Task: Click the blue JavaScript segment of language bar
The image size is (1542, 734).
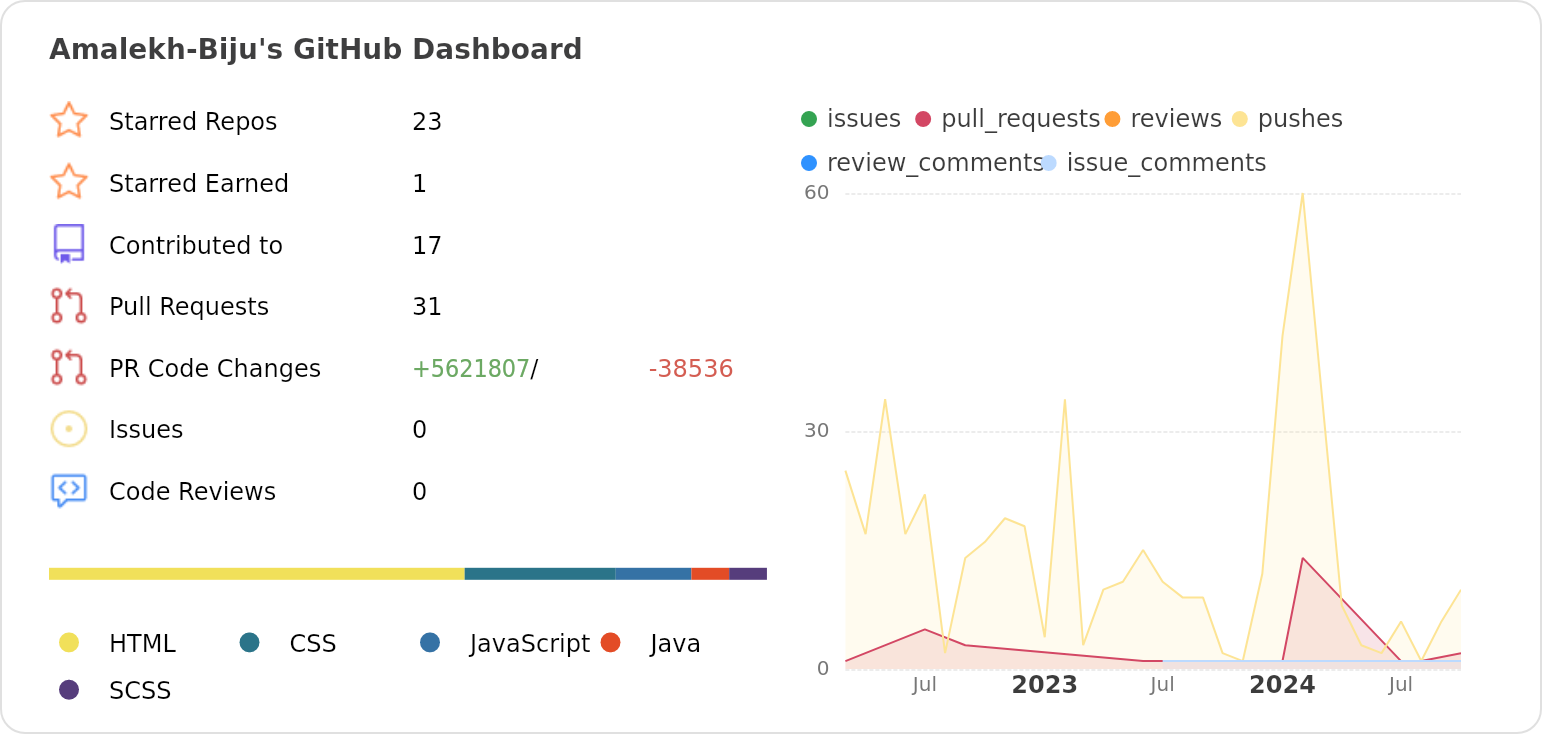Action: 653,574
